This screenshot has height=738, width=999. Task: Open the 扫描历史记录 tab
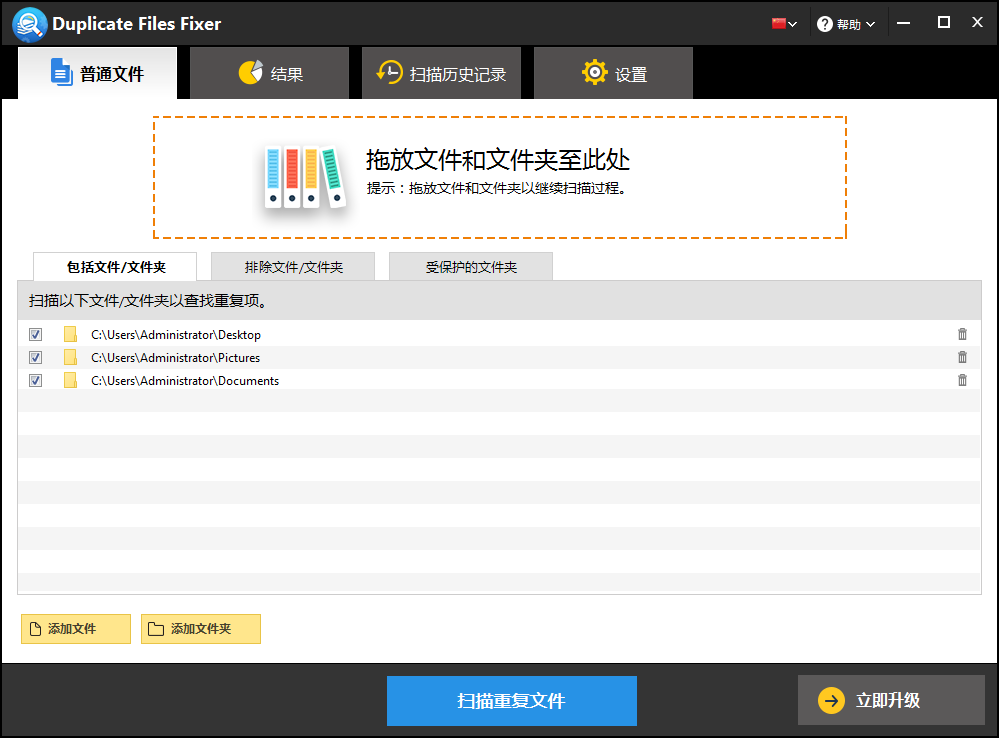pyautogui.click(x=442, y=73)
